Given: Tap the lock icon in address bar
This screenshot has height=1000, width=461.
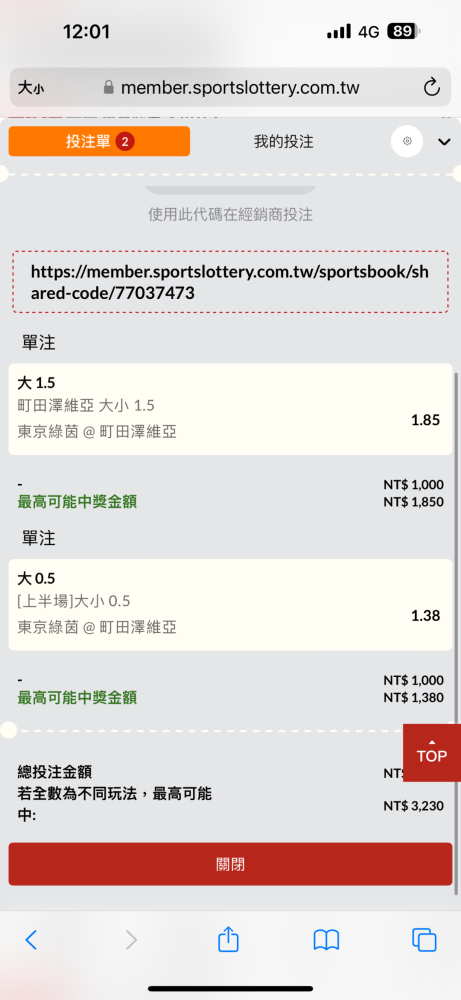Looking at the screenshot, I should (108, 87).
